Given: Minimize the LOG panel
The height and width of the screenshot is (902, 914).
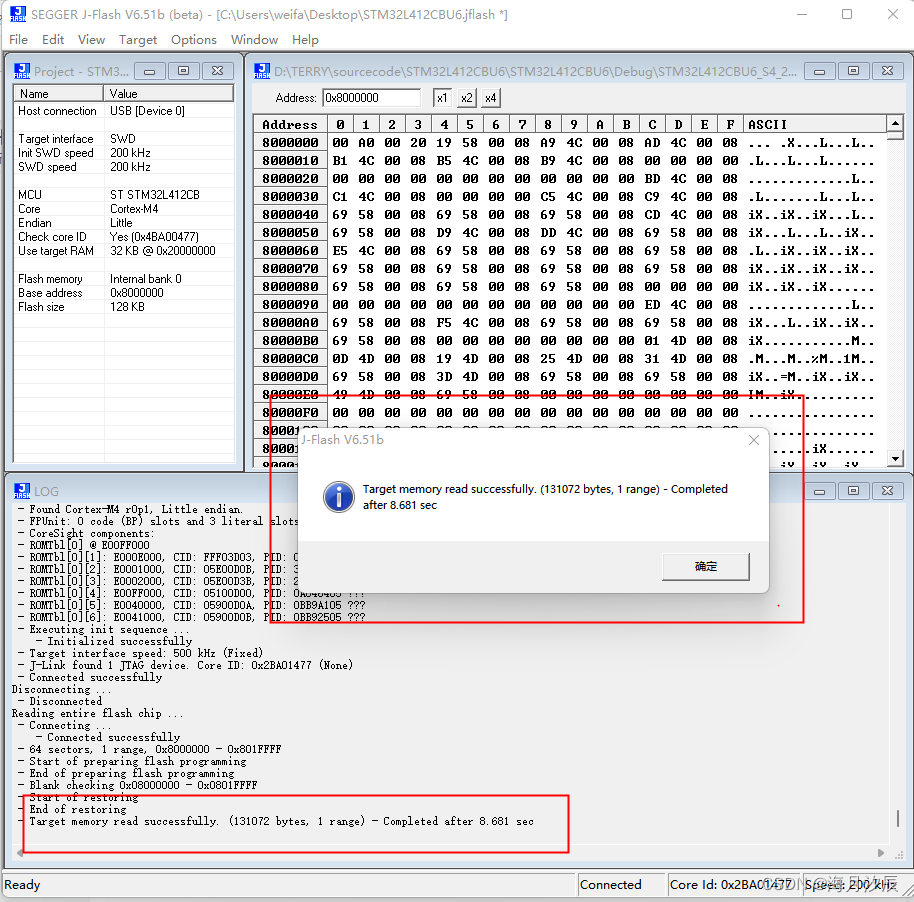Looking at the screenshot, I should click(x=819, y=491).
